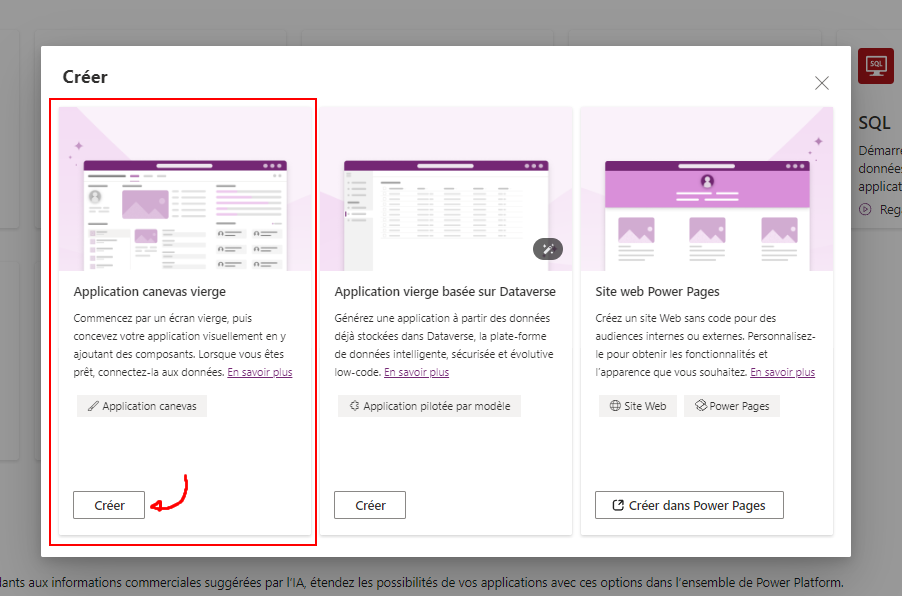
Task: Click the Site web Power Pages title
Action: [658, 292]
